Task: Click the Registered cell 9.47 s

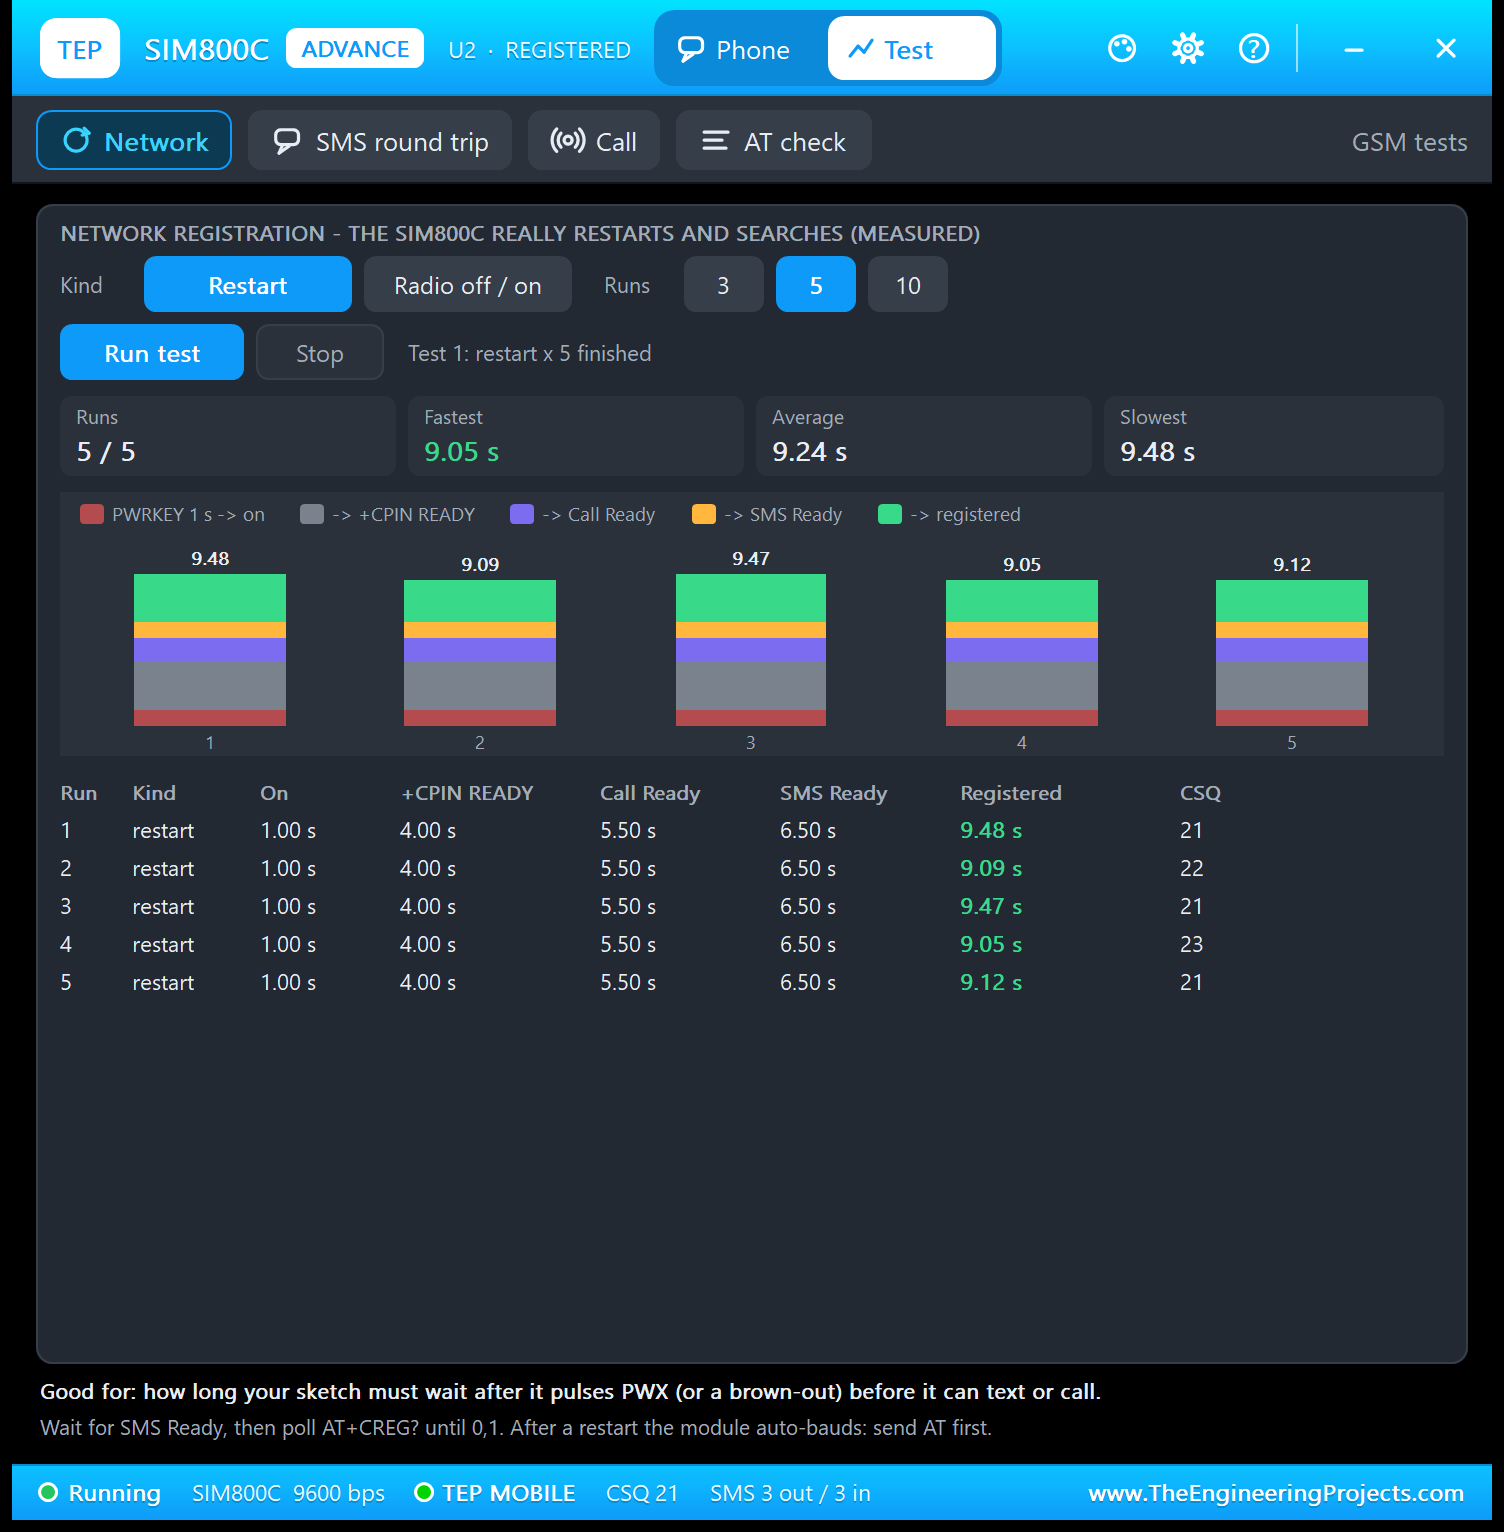Action: (991, 906)
